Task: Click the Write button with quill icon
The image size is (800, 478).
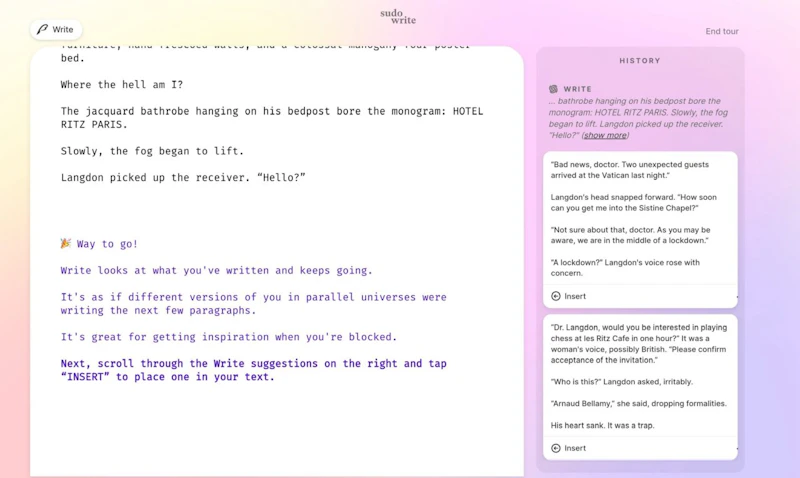Action: click(x=56, y=30)
